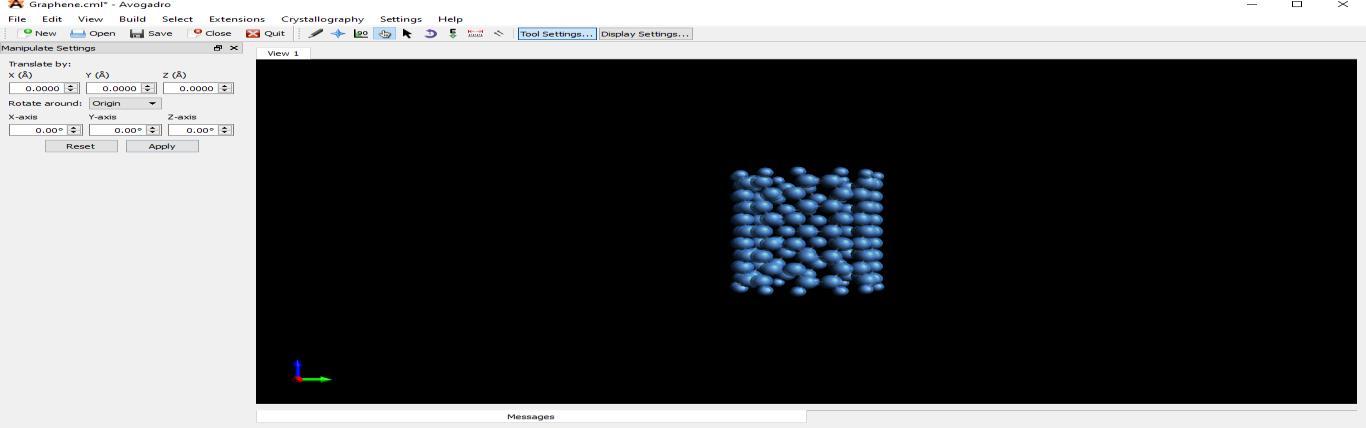The image size is (1366, 428).
Task: Click the Open file toolbar button
Action: (93, 33)
